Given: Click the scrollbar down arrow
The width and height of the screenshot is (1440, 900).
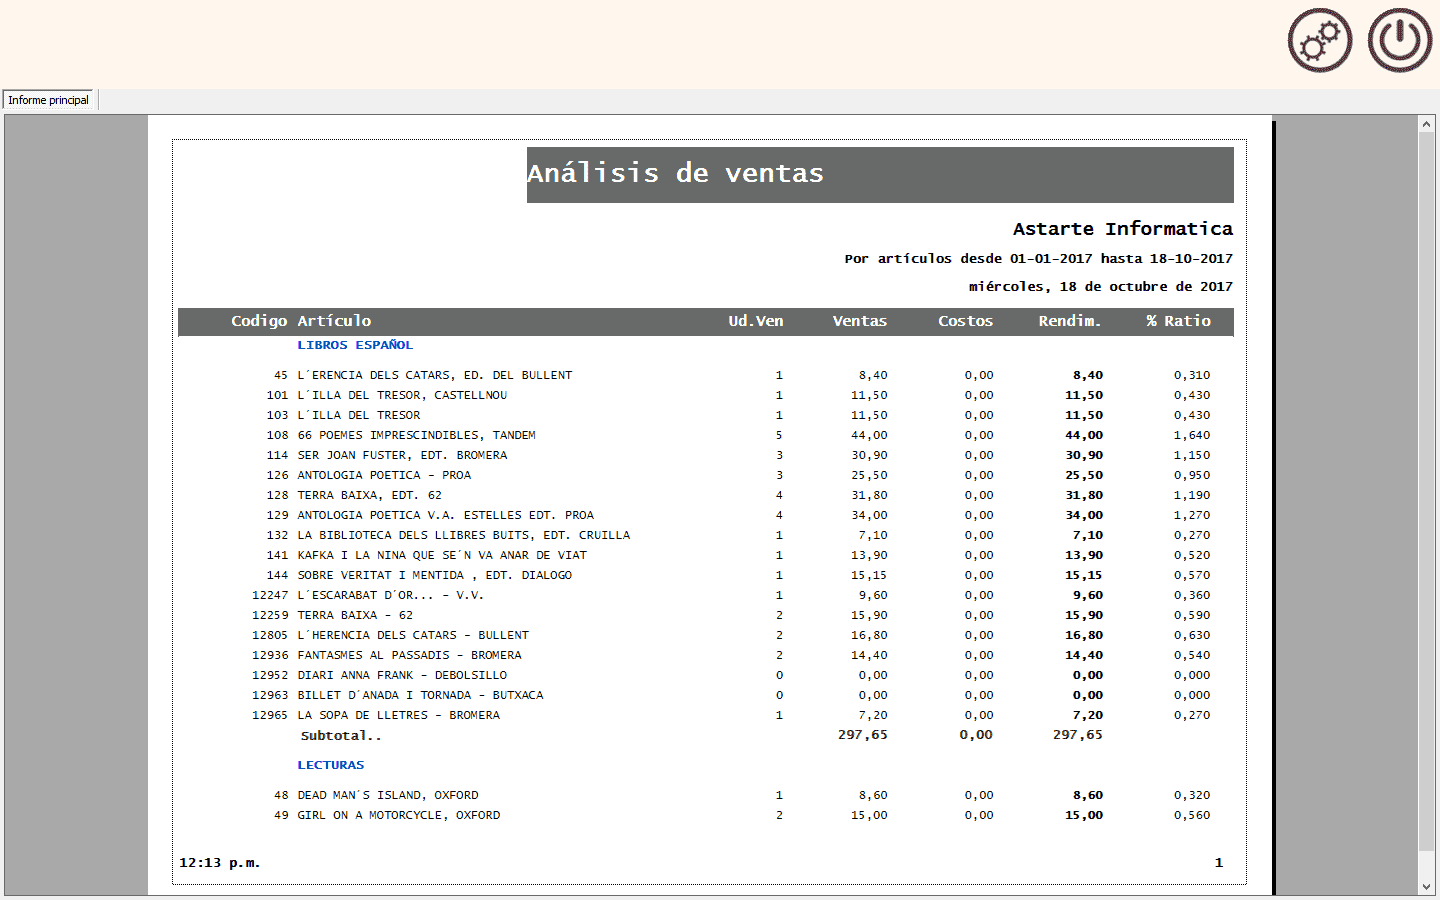Looking at the screenshot, I should pos(1427,887).
